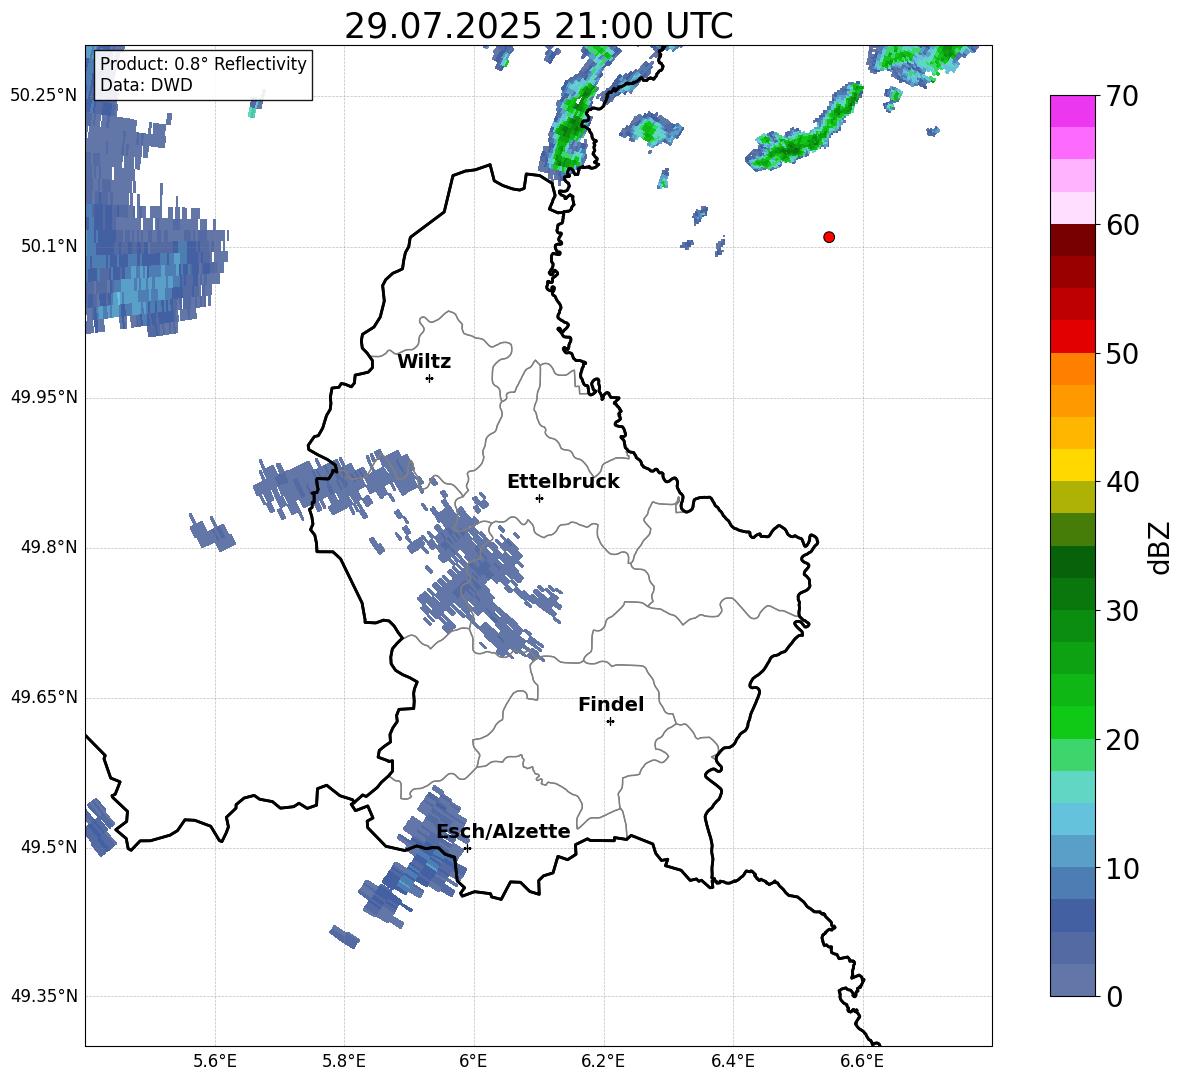
Task: Click the dark green colorbar segment near 35
Action: tap(1072, 562)
